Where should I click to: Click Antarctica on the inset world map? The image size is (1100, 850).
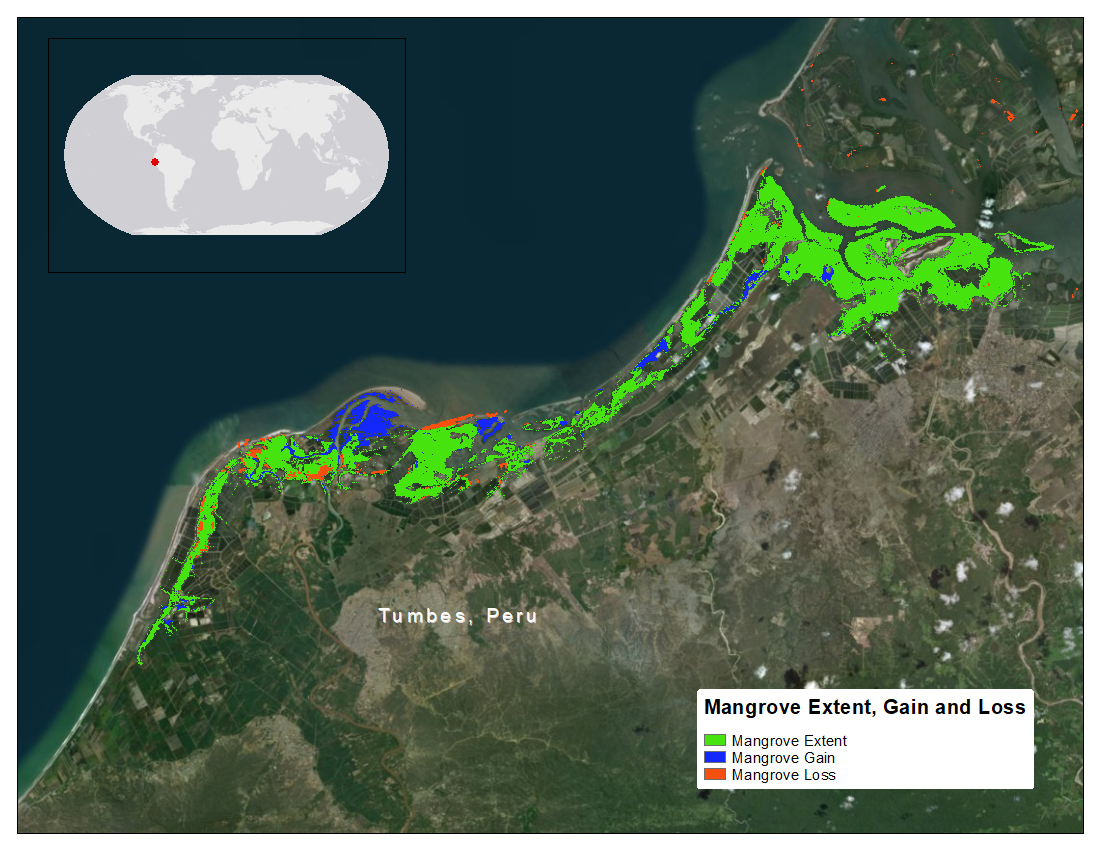225,228
